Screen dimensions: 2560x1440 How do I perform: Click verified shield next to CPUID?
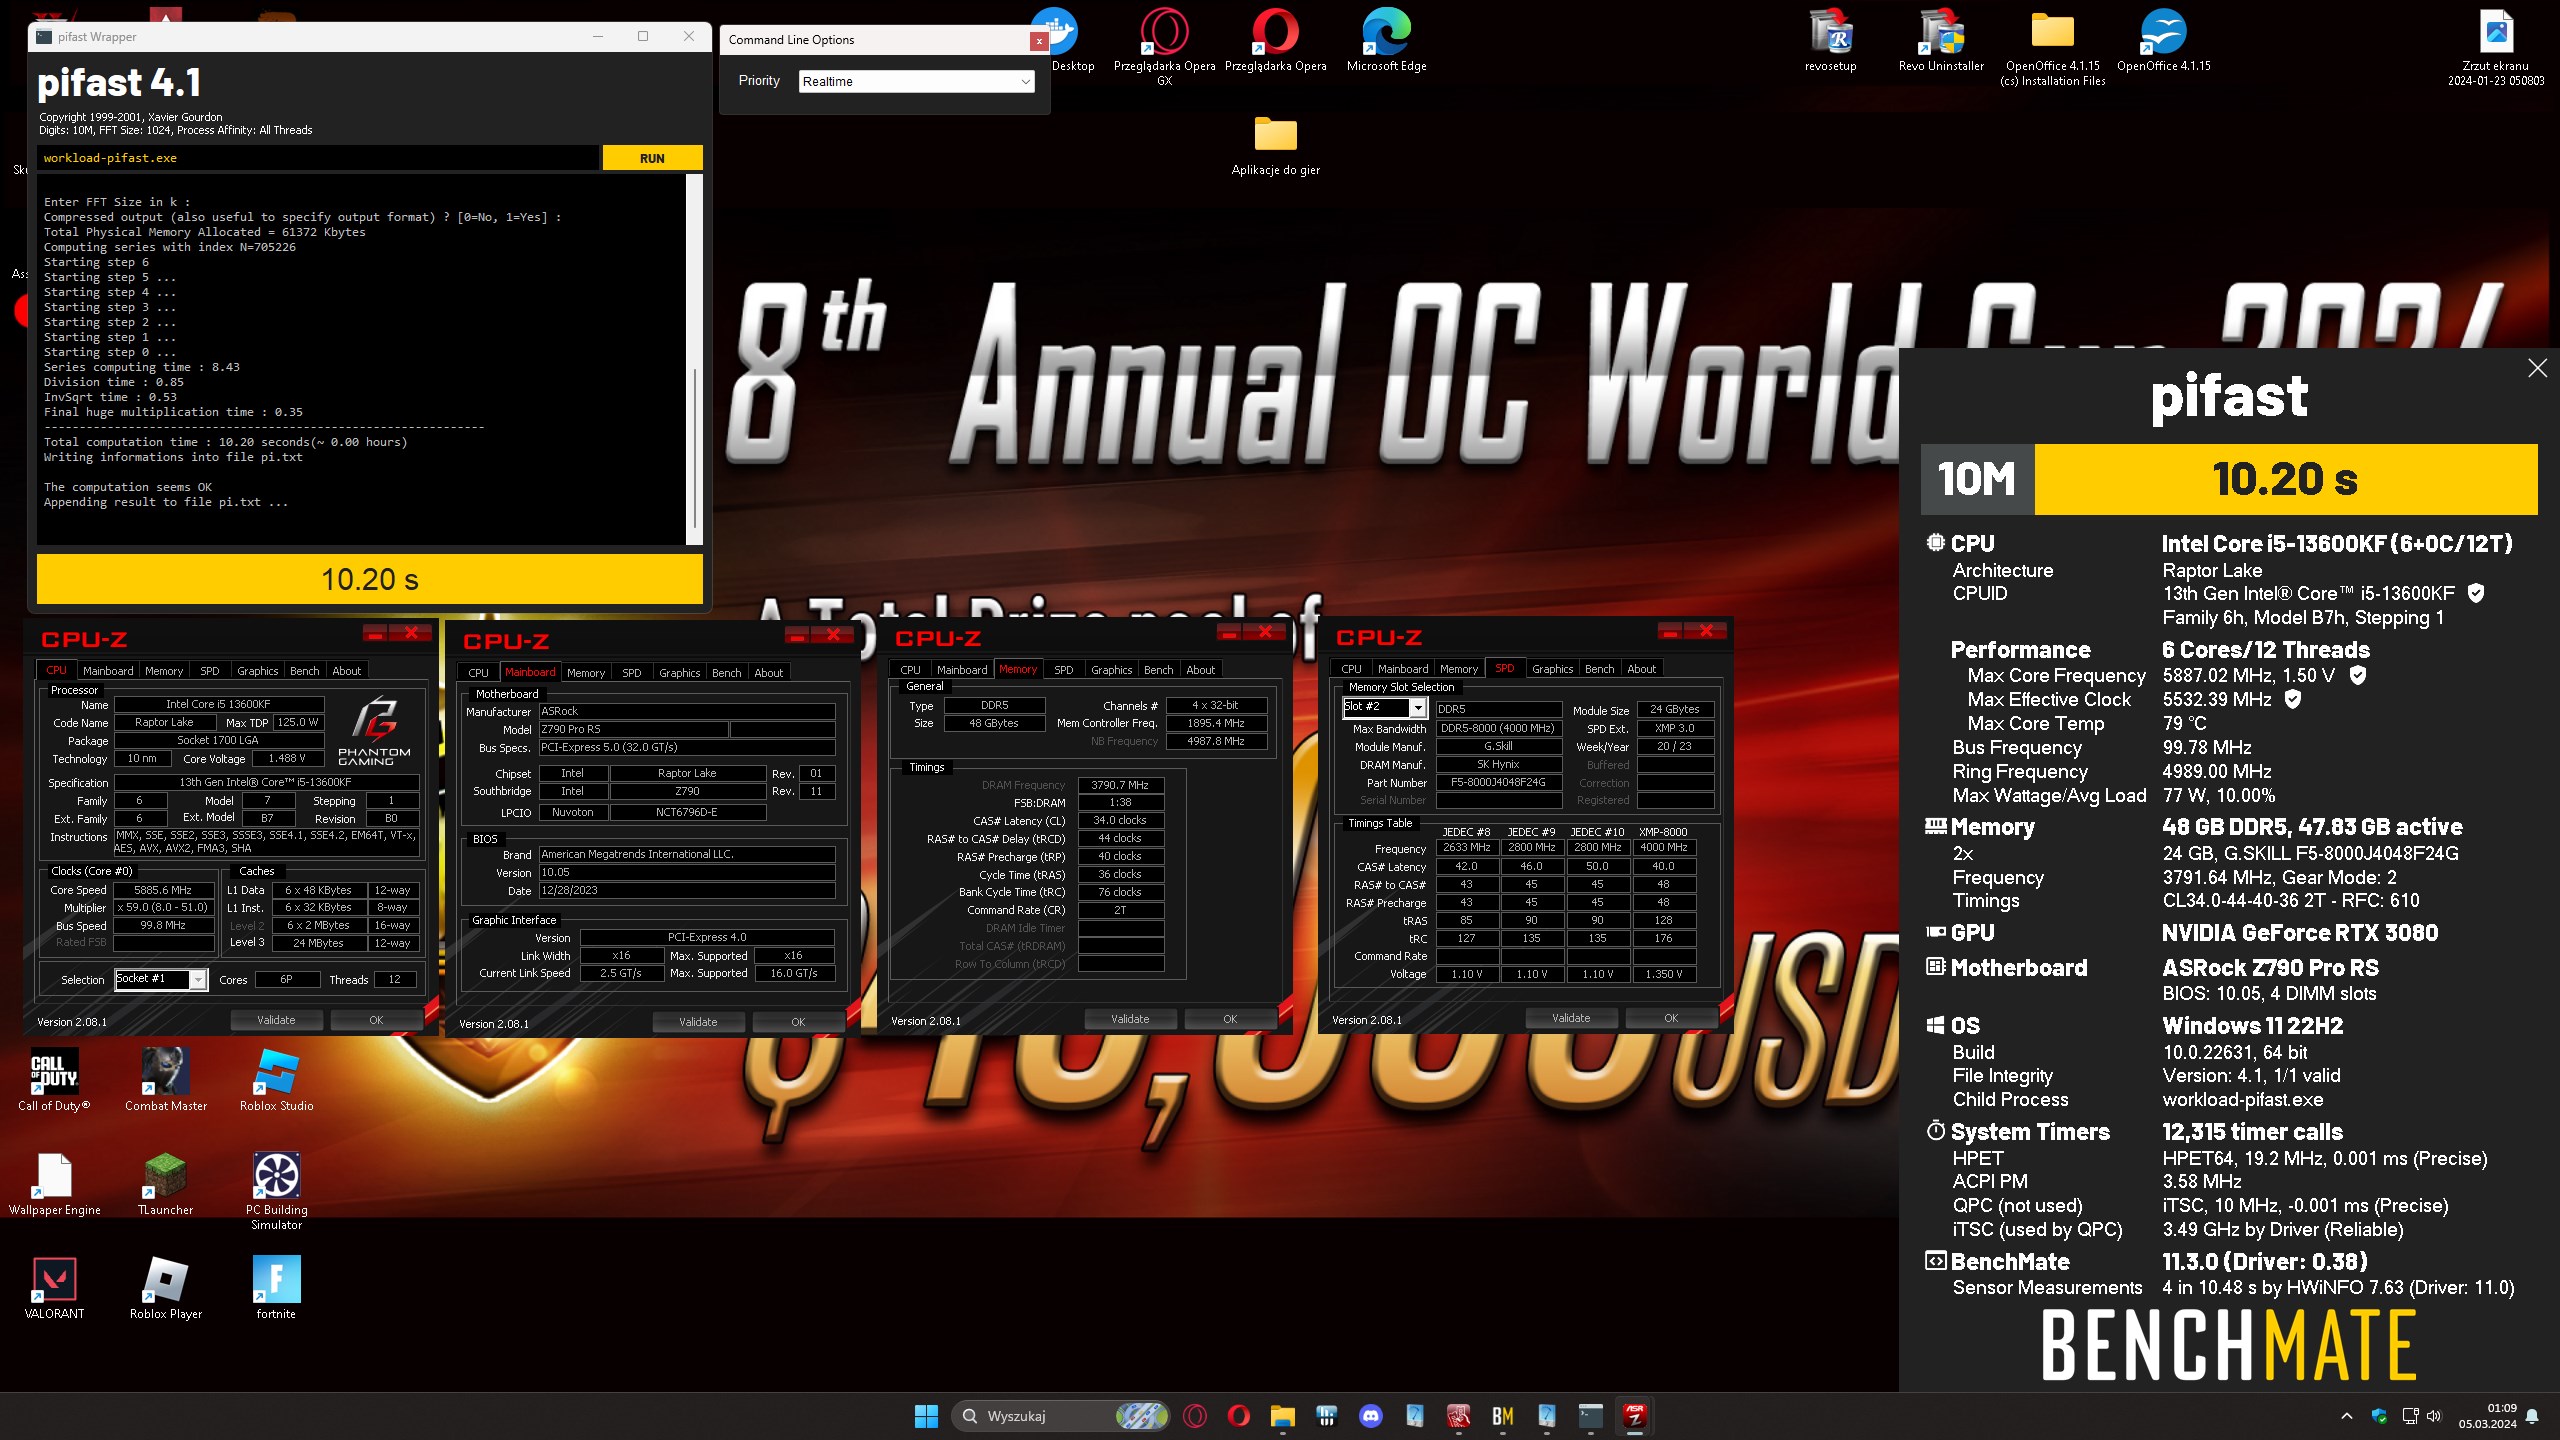2476,593
